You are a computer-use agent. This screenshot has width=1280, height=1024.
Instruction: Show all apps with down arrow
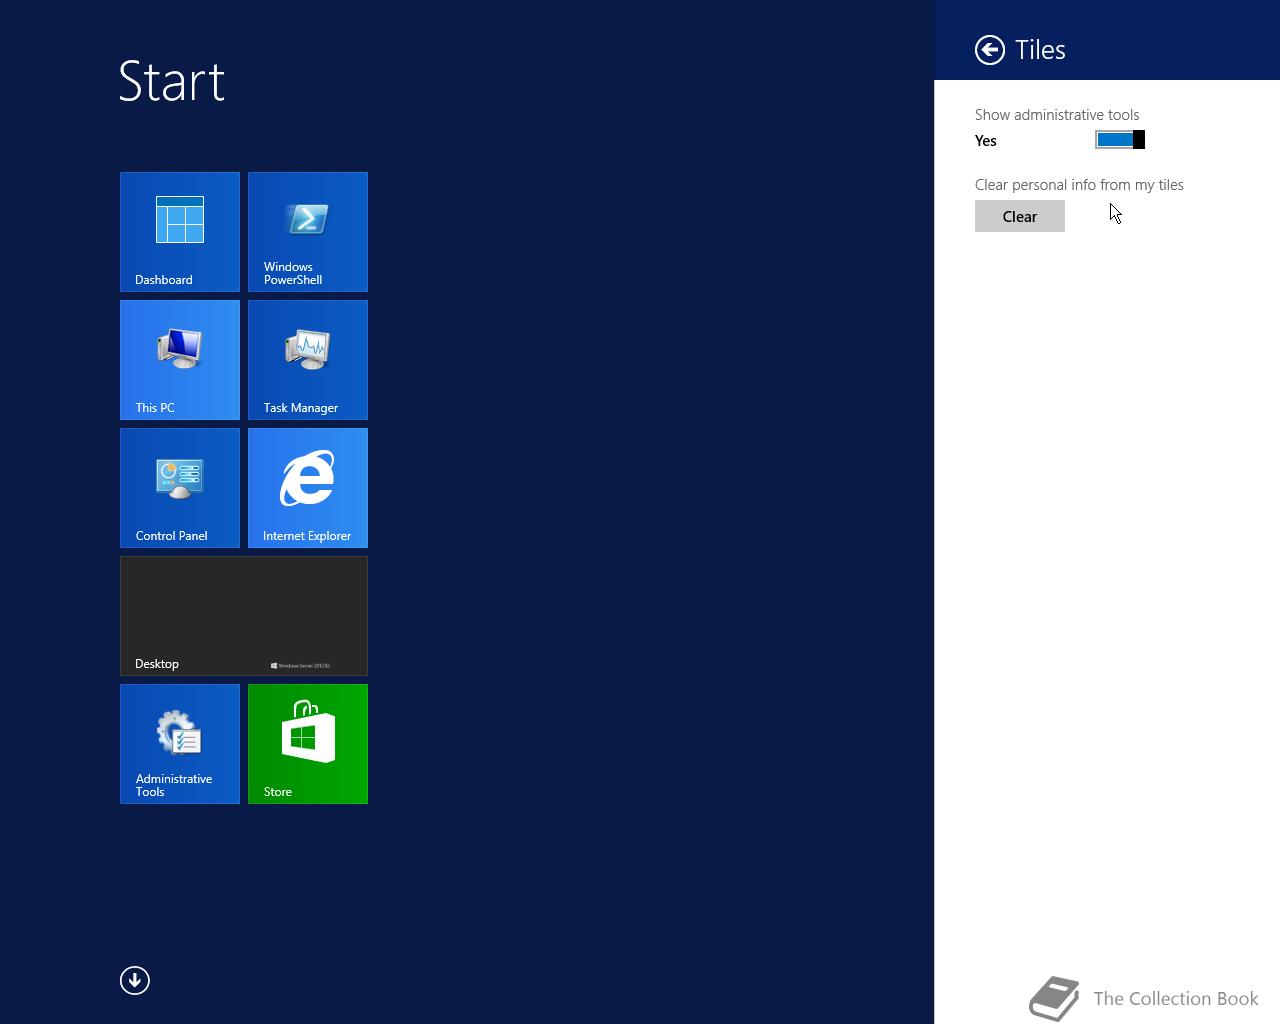135,980
